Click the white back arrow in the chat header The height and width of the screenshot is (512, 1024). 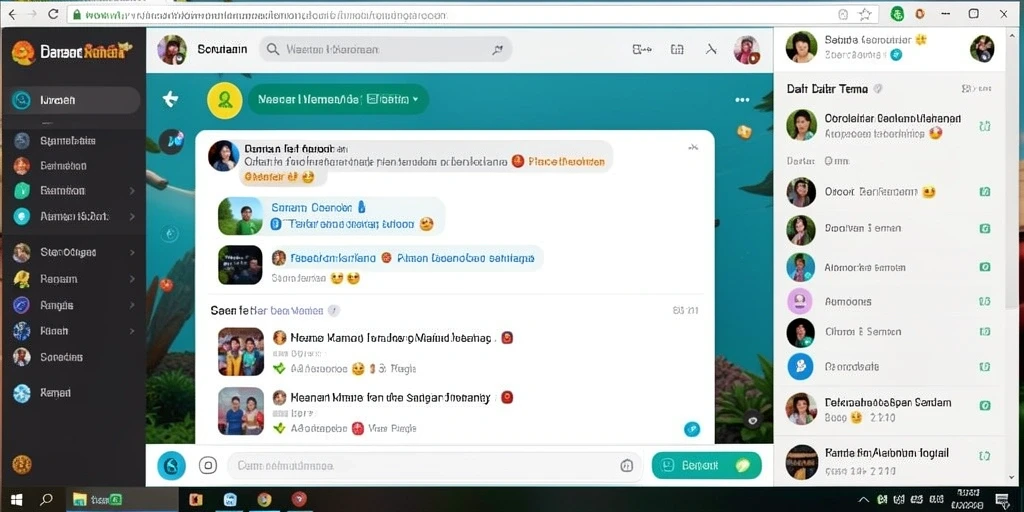coord(170,99)
